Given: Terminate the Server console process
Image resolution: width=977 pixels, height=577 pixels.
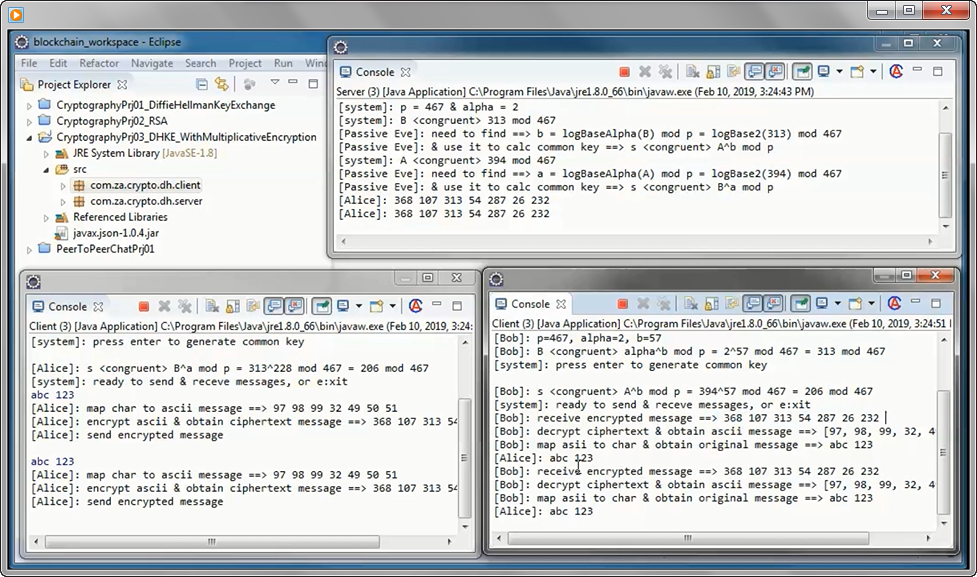Looking at the screenshot, I should 624,71.
